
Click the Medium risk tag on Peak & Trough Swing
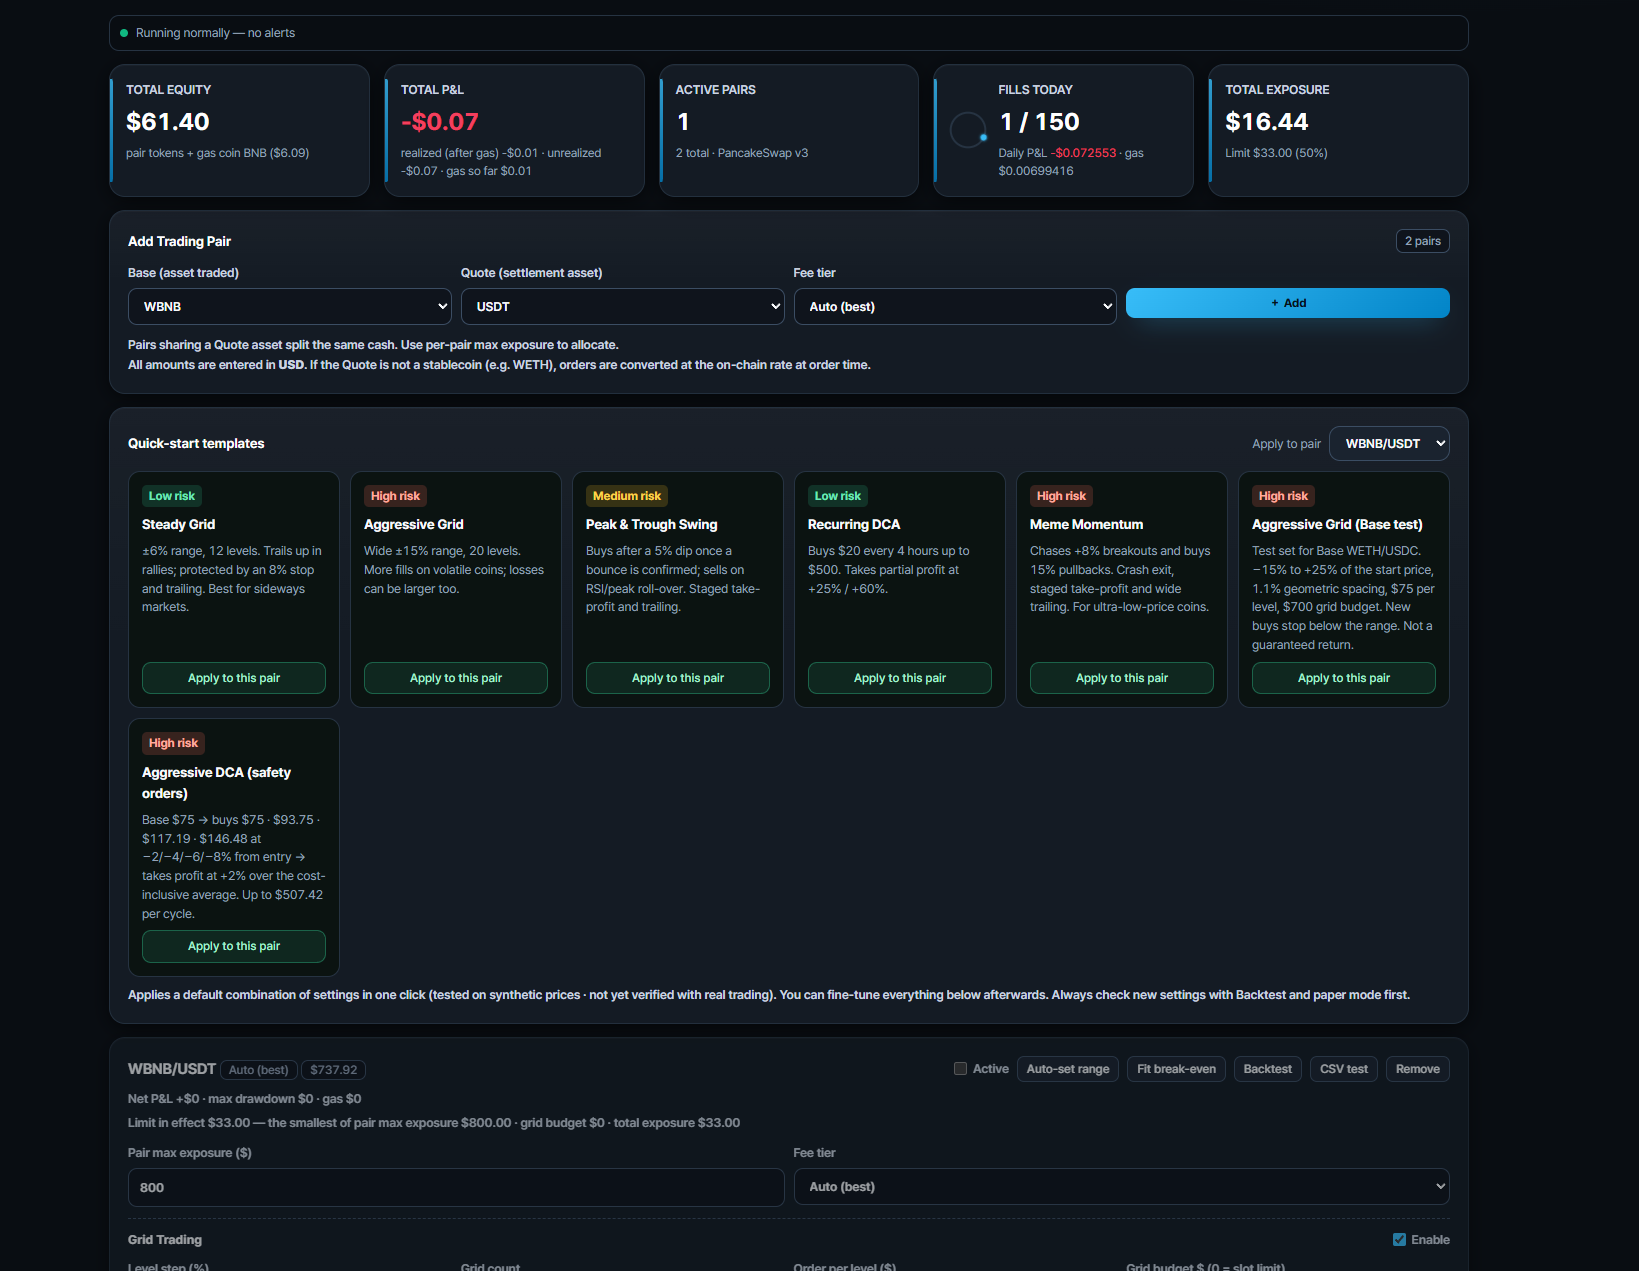click(627, 496)
